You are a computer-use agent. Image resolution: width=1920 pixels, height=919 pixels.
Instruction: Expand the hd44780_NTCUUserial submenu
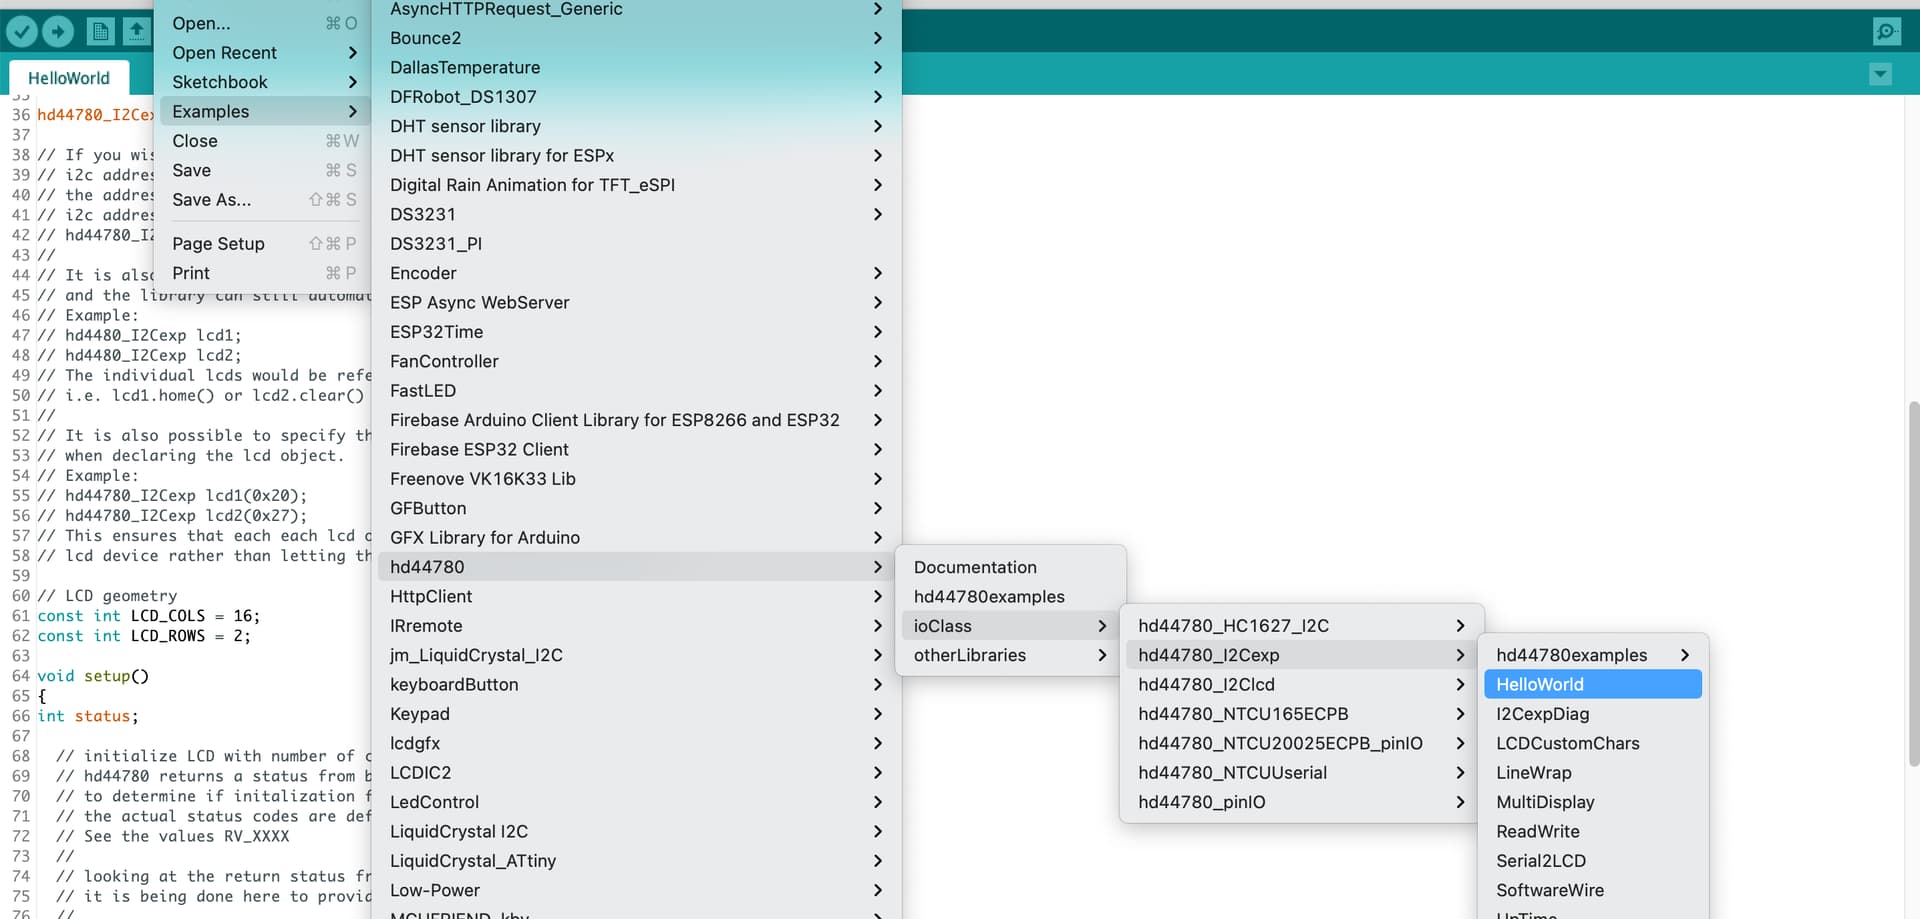pyautogui.click(x=1302, y=773)
